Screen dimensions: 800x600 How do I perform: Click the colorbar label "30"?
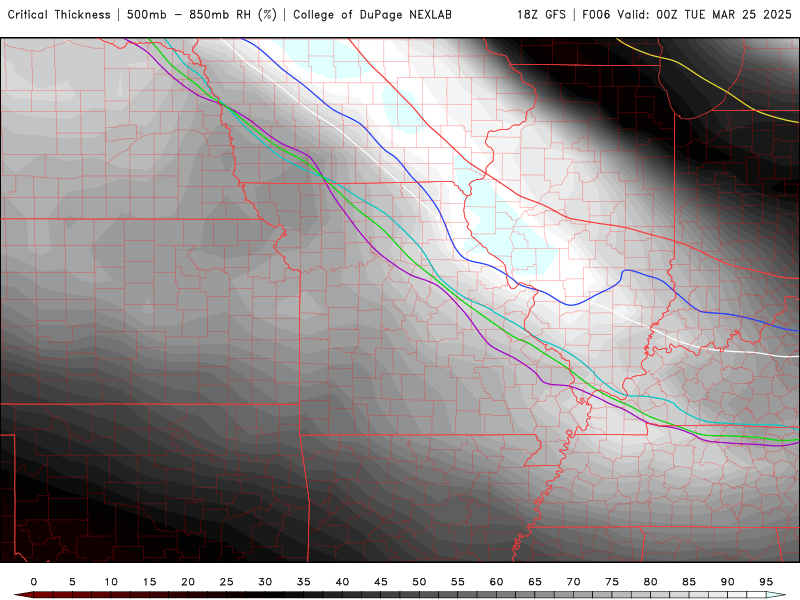coord(265,582)
